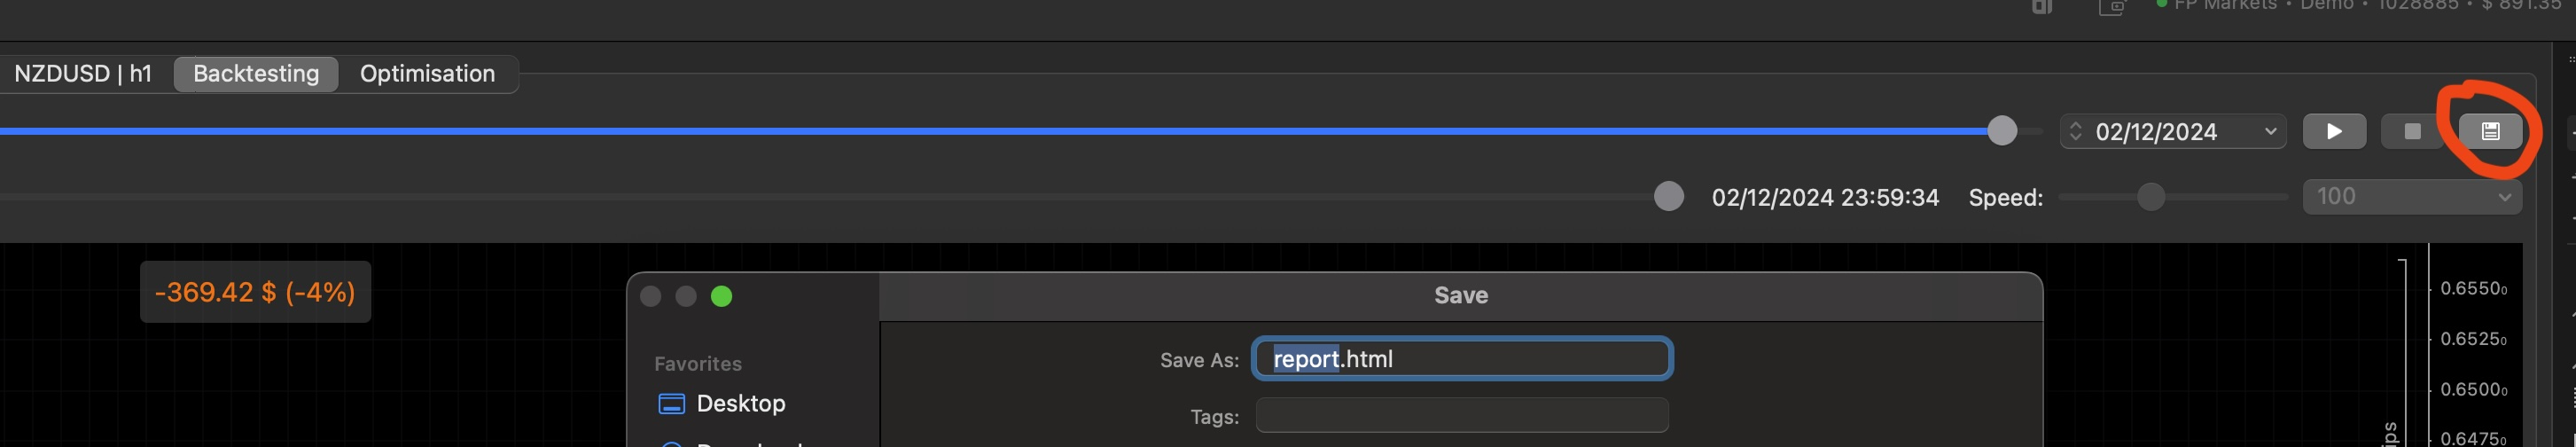Screen dimensions: 2576x447
Task: Click into the Save As filename field
Action: [x=1462, y=359]
